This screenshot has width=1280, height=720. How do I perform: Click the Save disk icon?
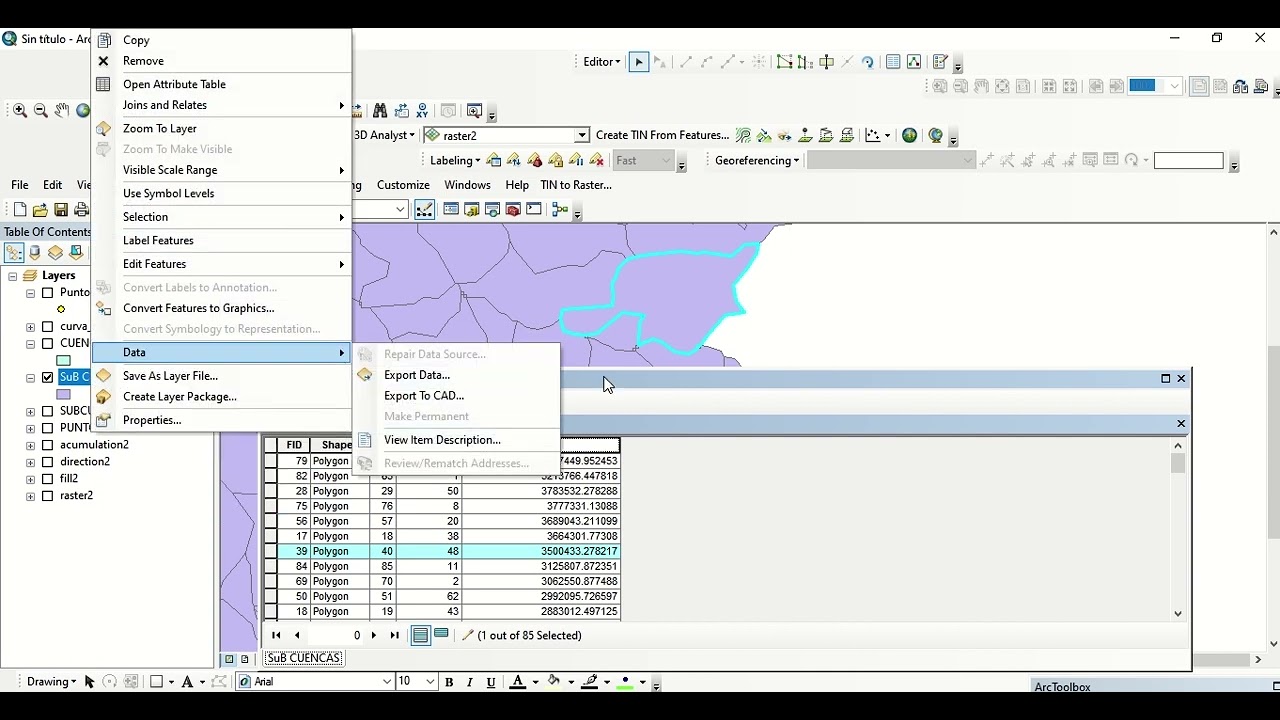(x=61, y=210)
